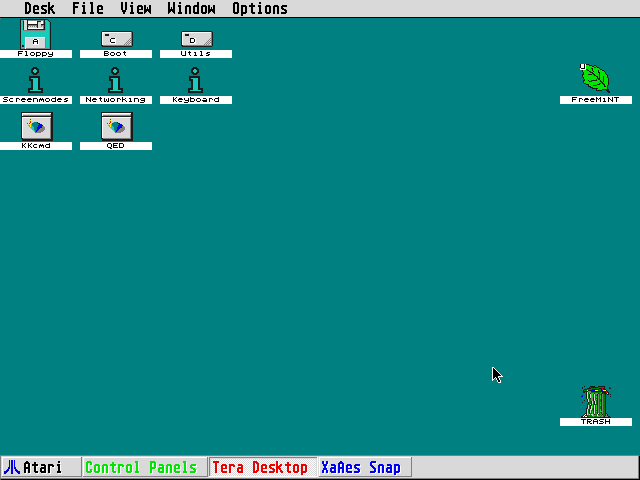The image size is (640, 480).
Task: Open the File menu
Action: pyautogui.click(x=88, y=9)
